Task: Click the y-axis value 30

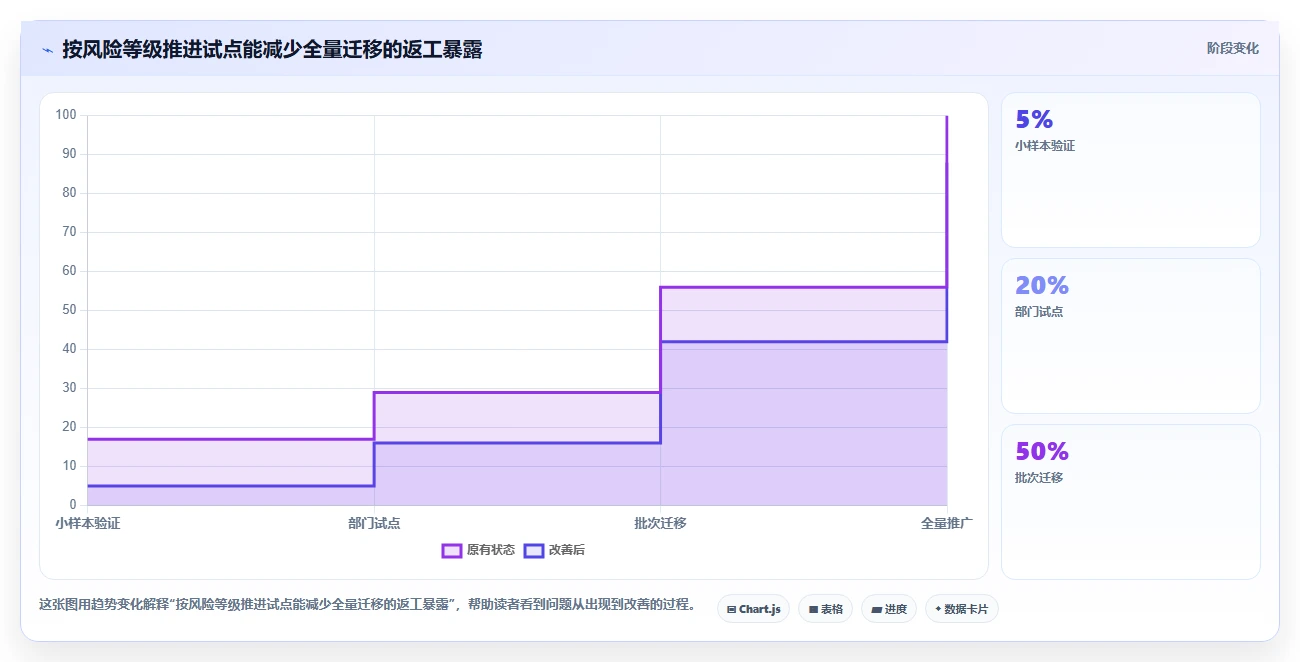Action: tap(69, 388)
